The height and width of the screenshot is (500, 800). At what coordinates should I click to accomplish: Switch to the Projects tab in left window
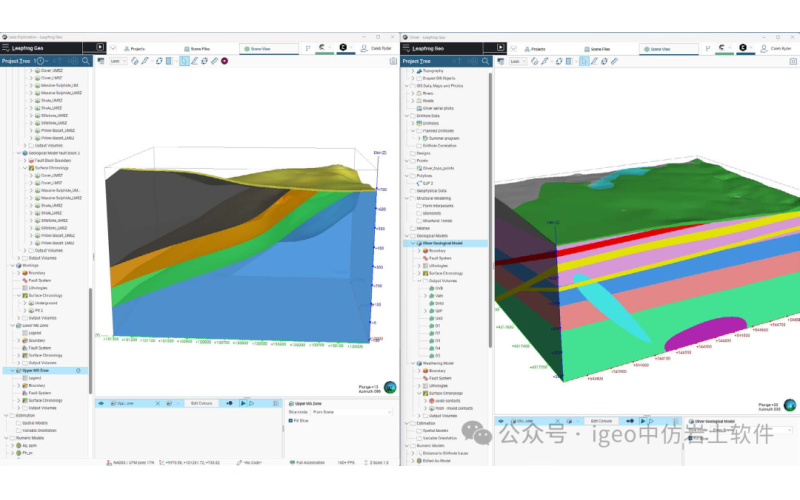click(x=135, y=48)
